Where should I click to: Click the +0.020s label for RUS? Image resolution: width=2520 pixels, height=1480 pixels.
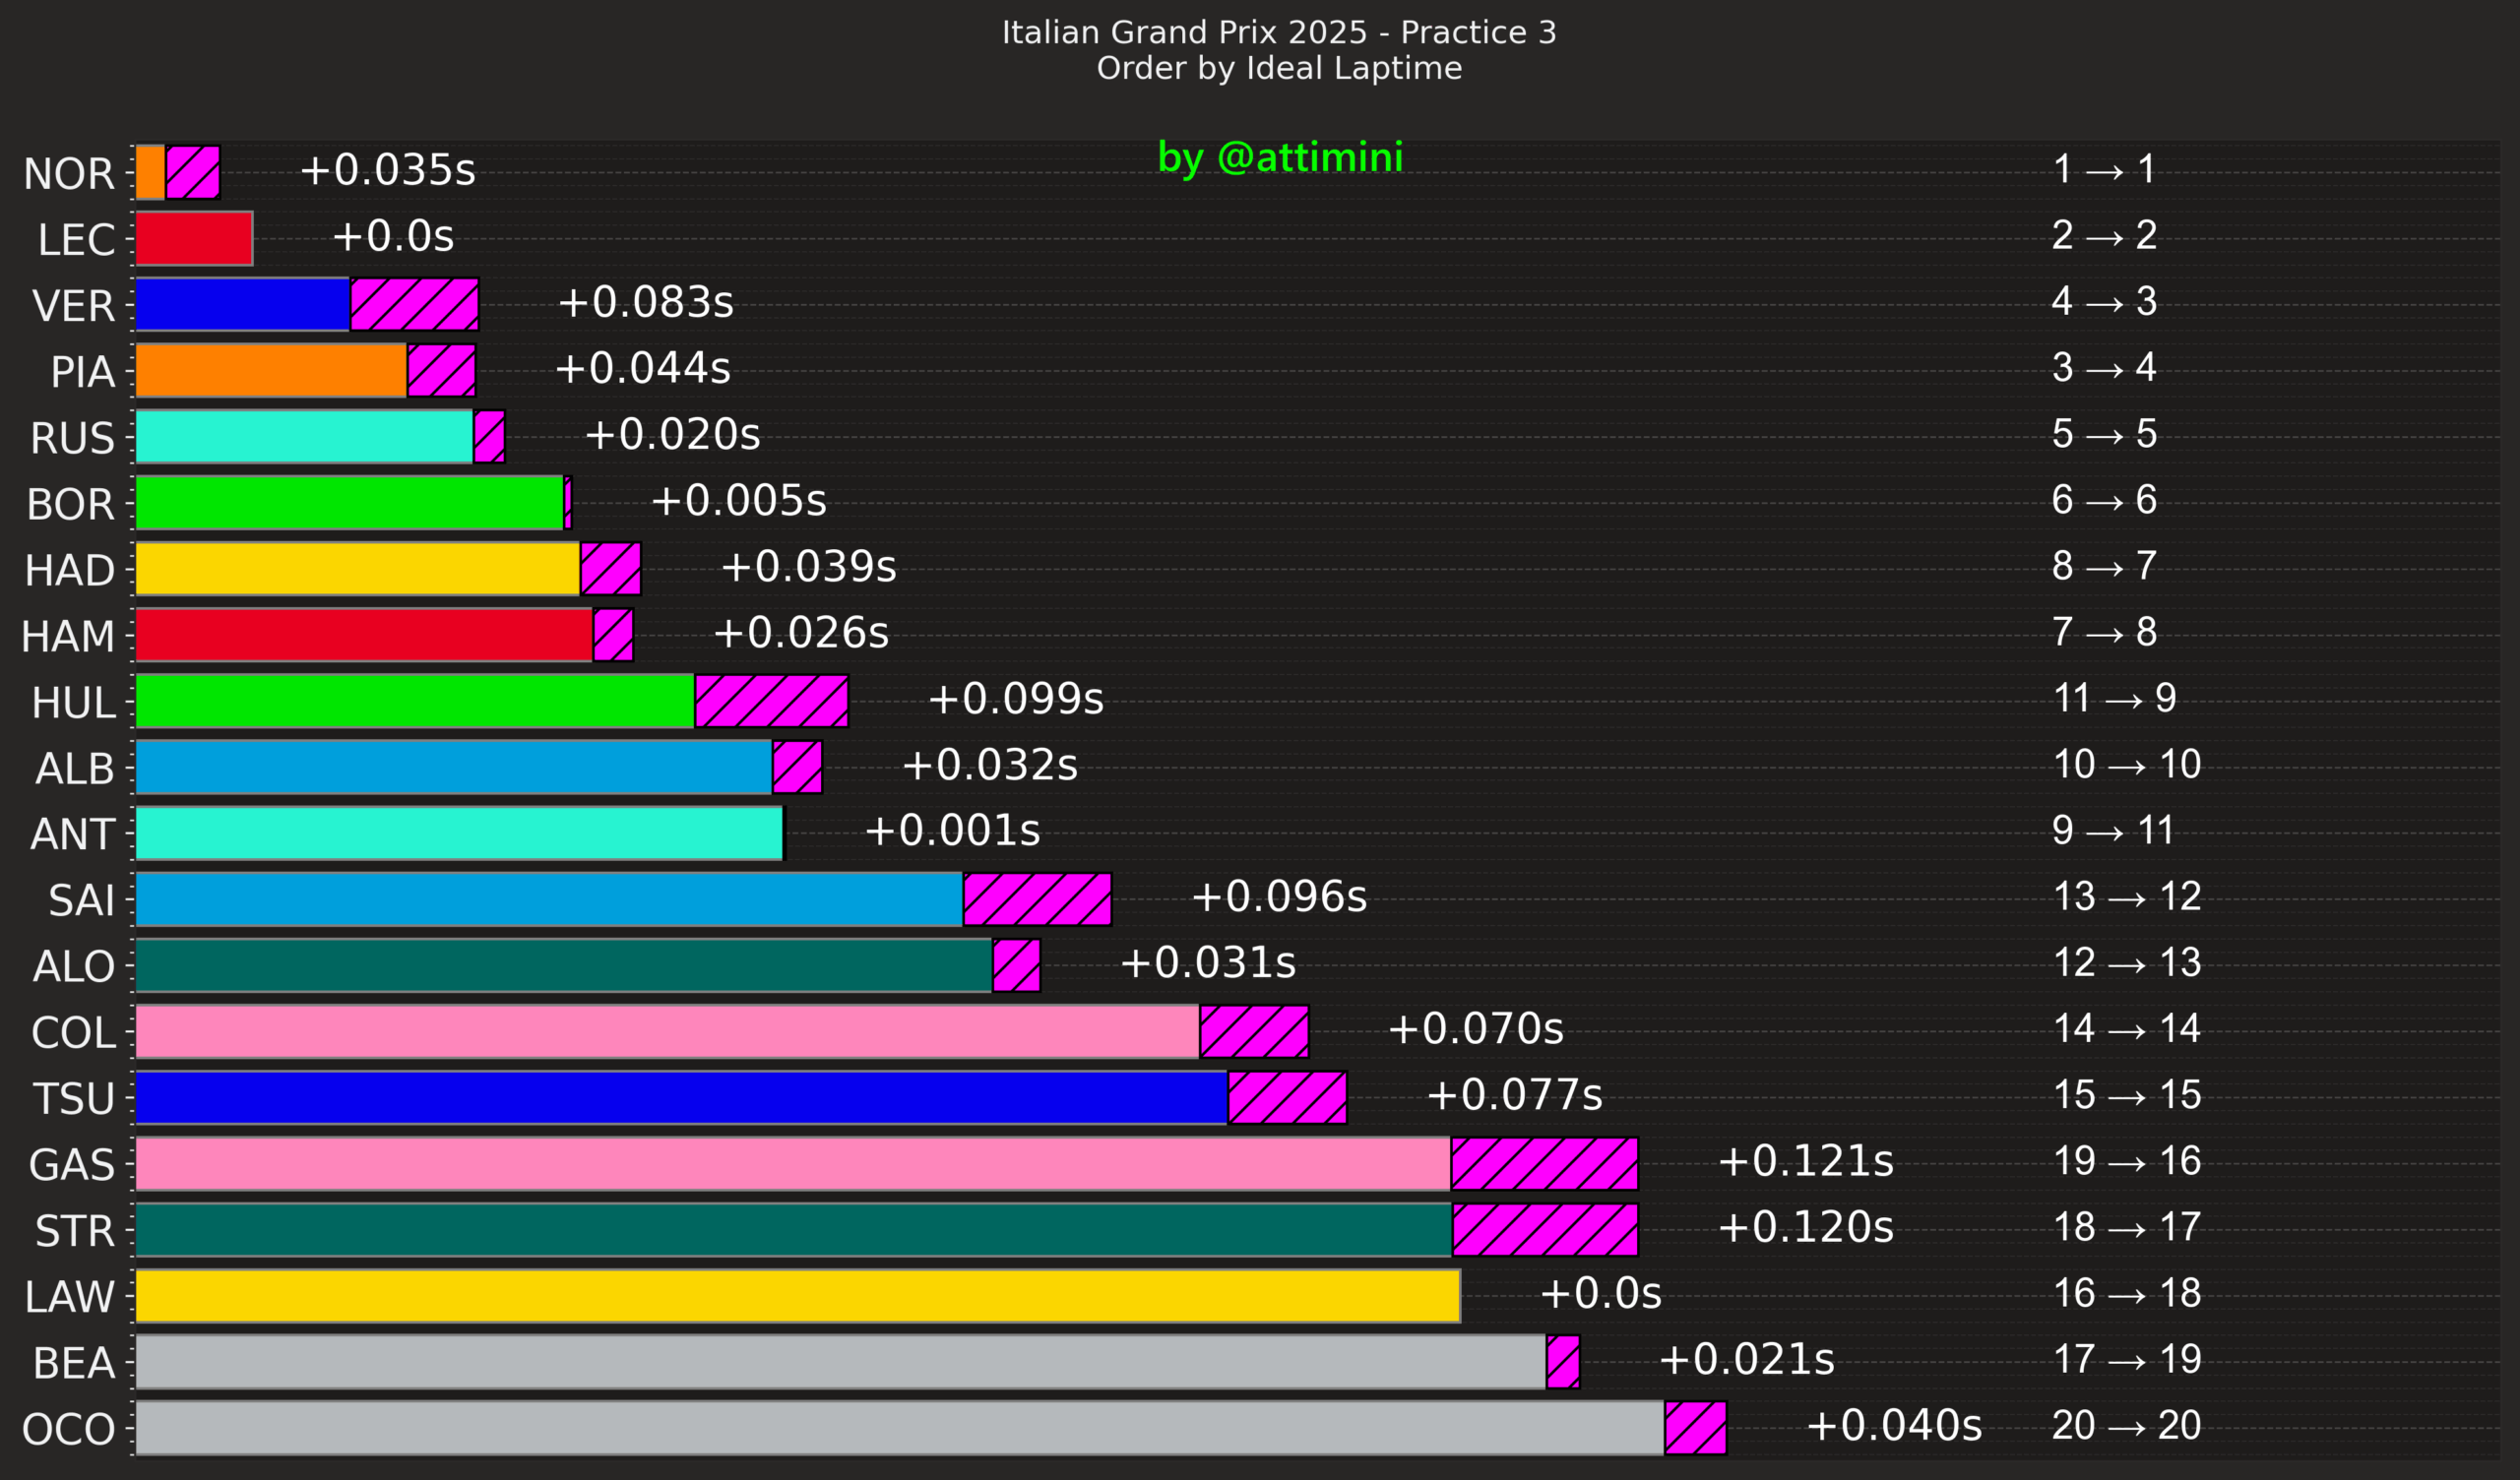(672, 434)
